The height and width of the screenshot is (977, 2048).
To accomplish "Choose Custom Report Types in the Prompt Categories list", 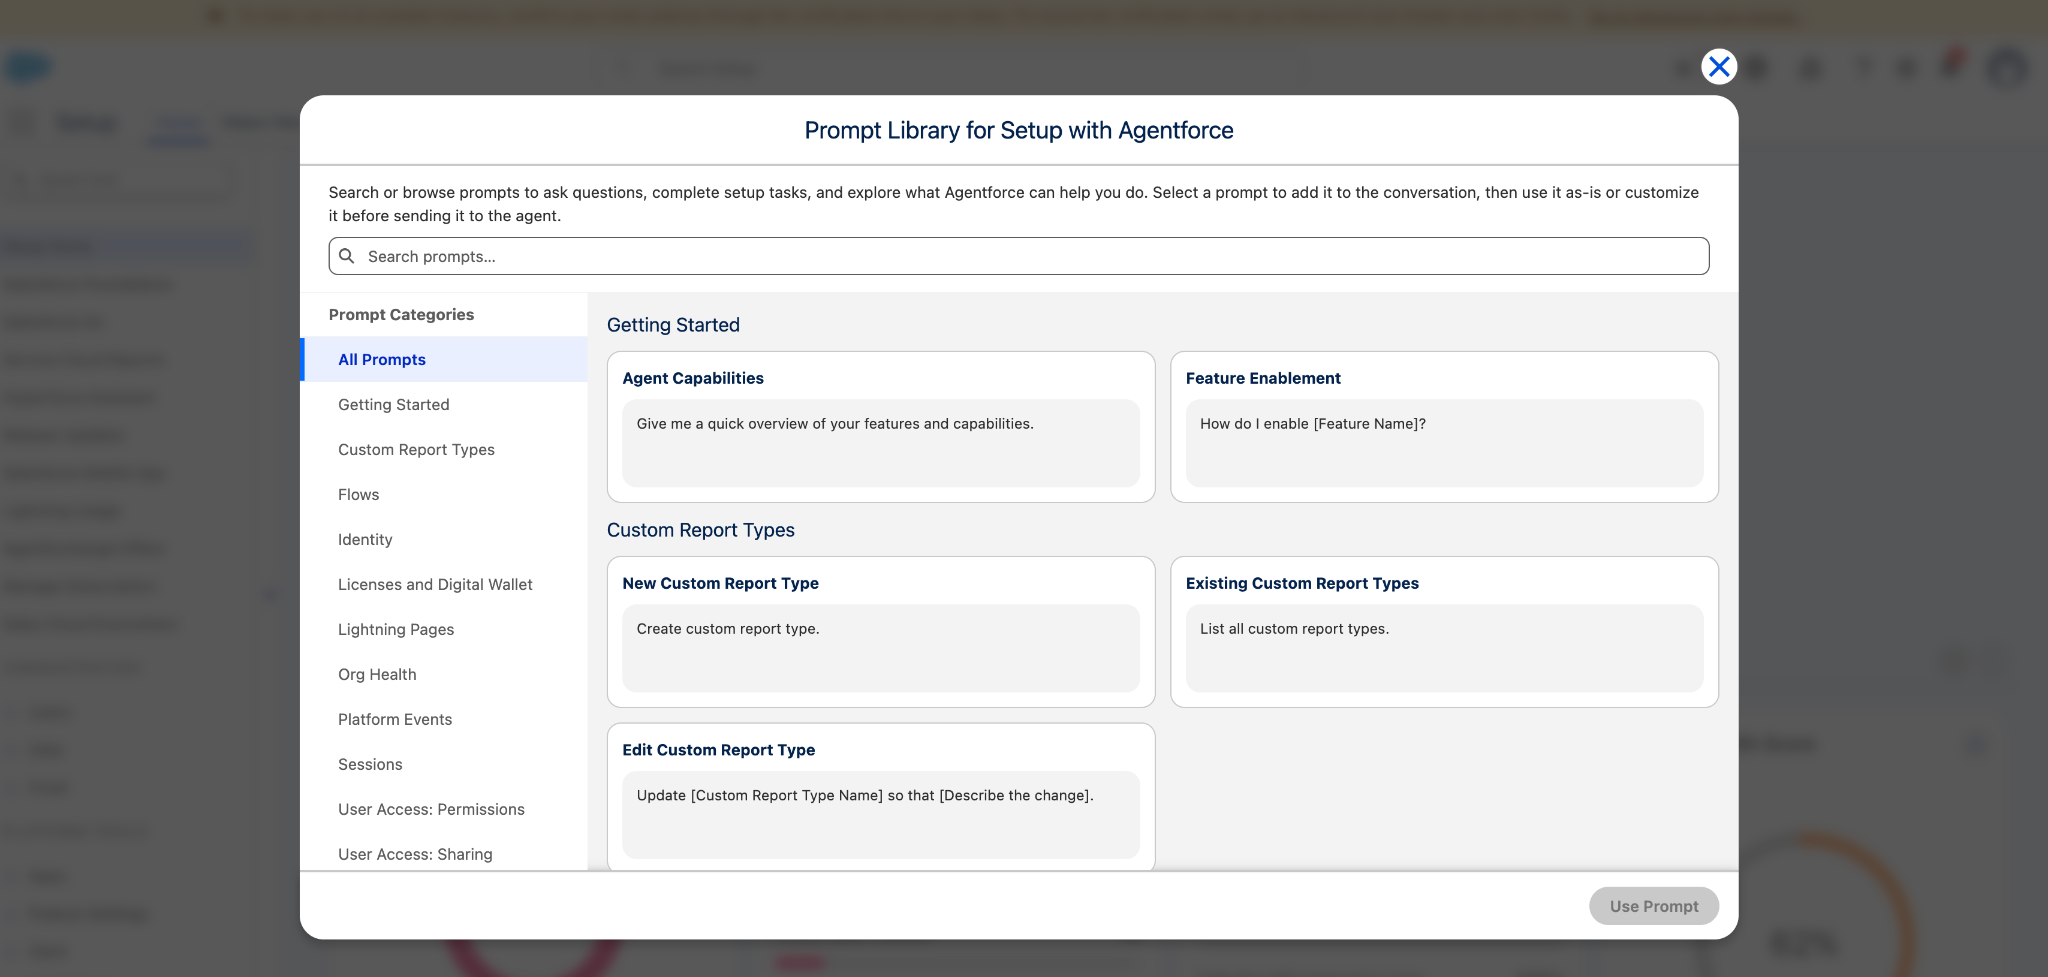I will pyautogui.click(x=444, y=449).
